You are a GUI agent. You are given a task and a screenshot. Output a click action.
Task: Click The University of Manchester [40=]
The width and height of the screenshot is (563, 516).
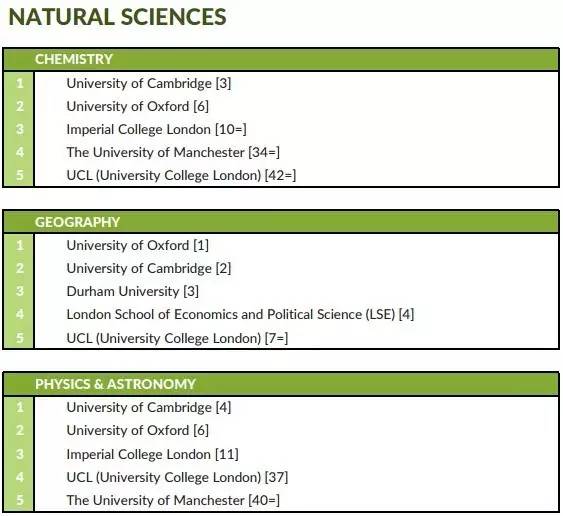[x=173, y=500]
